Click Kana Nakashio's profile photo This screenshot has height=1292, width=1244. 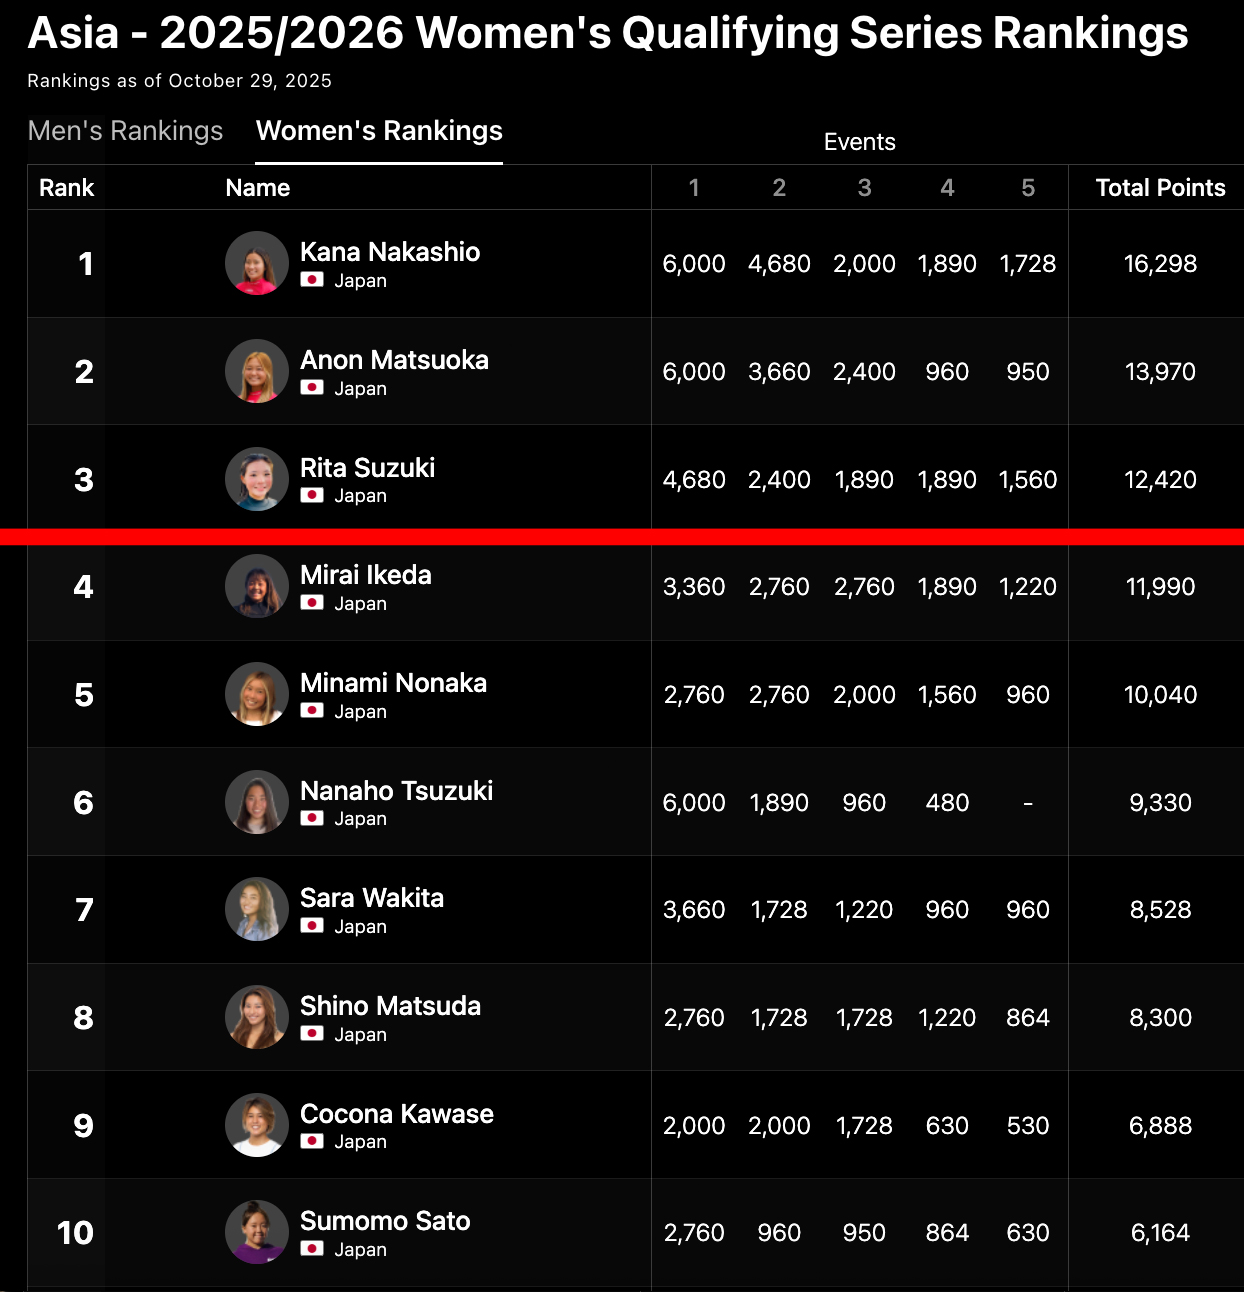pos(257,264)
